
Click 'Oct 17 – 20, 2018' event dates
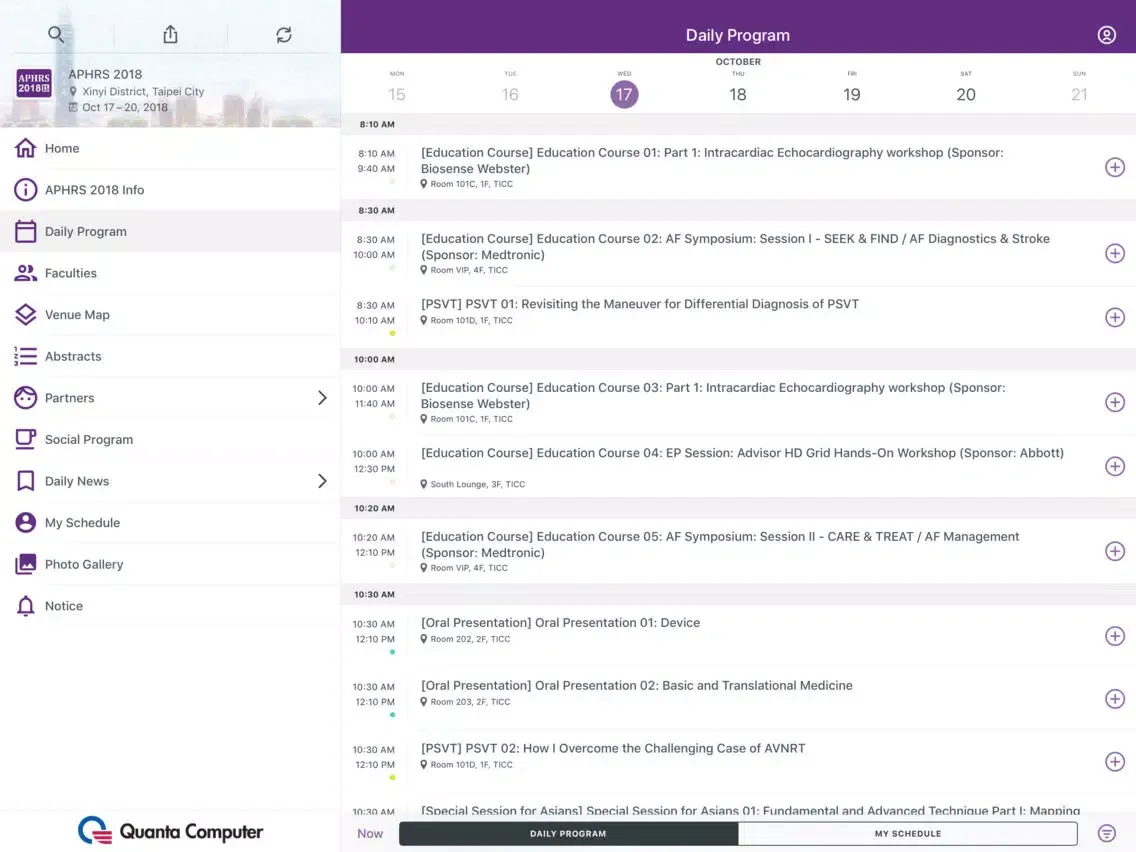point(125,107)
